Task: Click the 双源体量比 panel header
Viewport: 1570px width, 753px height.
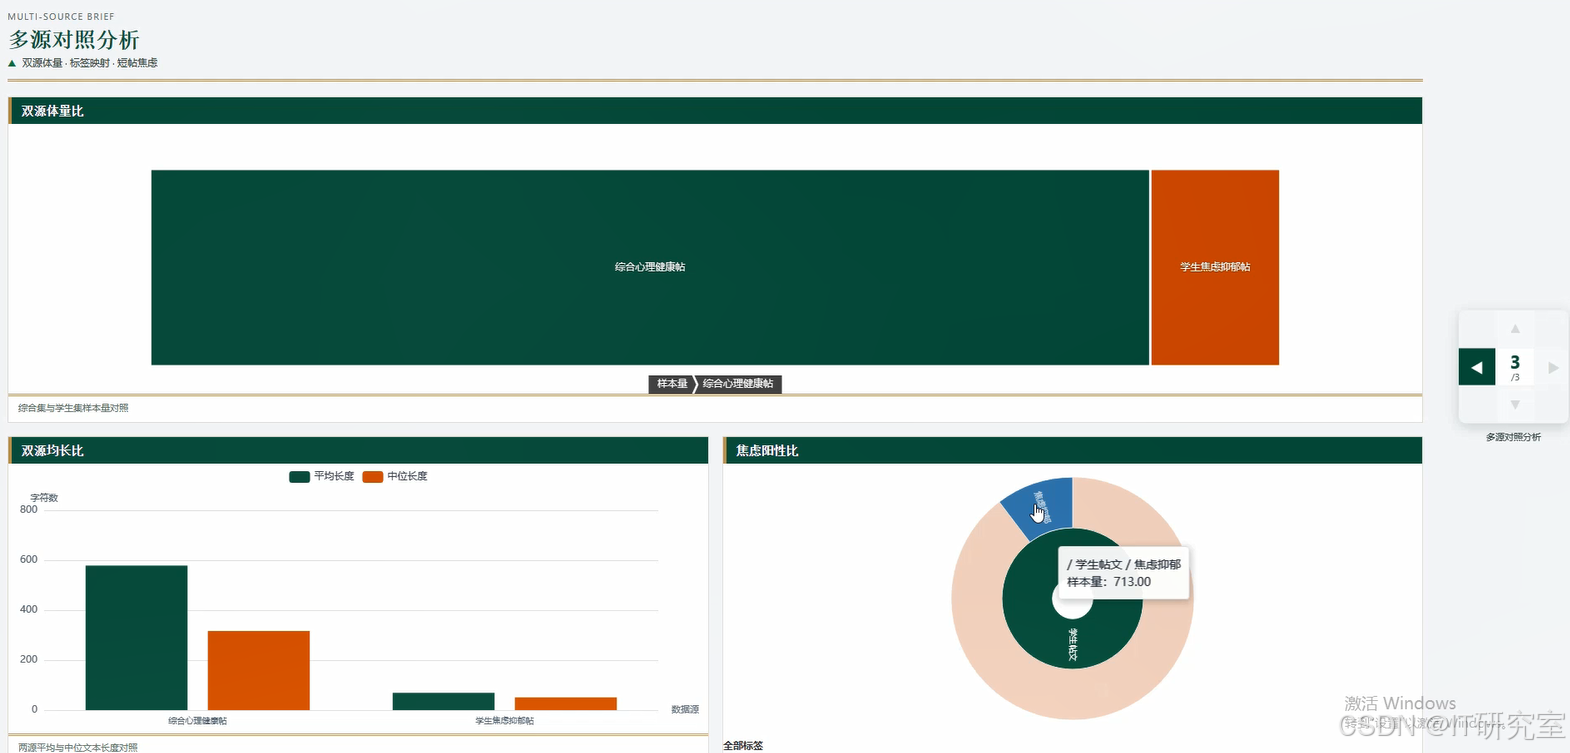Action: point(715,111)
